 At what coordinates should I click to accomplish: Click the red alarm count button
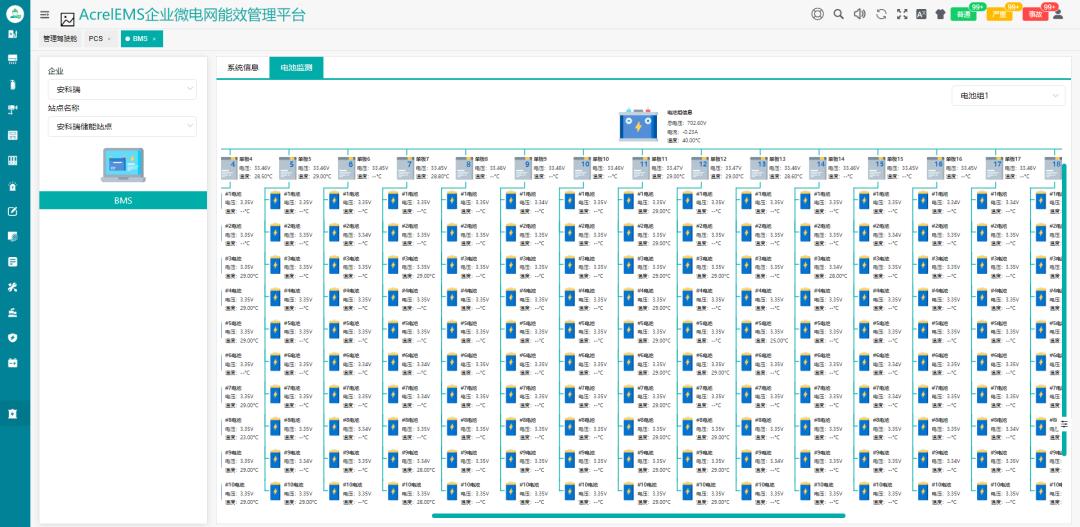click(1035, 14)
